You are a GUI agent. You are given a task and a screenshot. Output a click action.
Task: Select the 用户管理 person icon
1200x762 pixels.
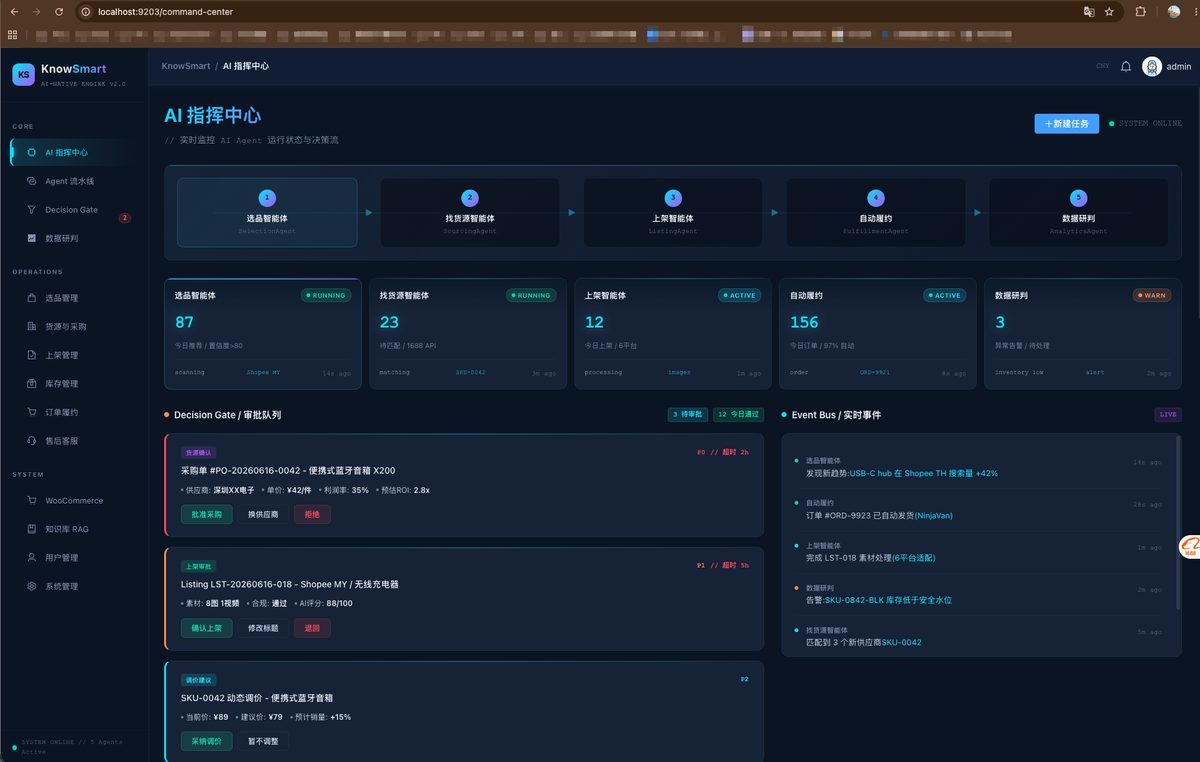tap(32, 558)
